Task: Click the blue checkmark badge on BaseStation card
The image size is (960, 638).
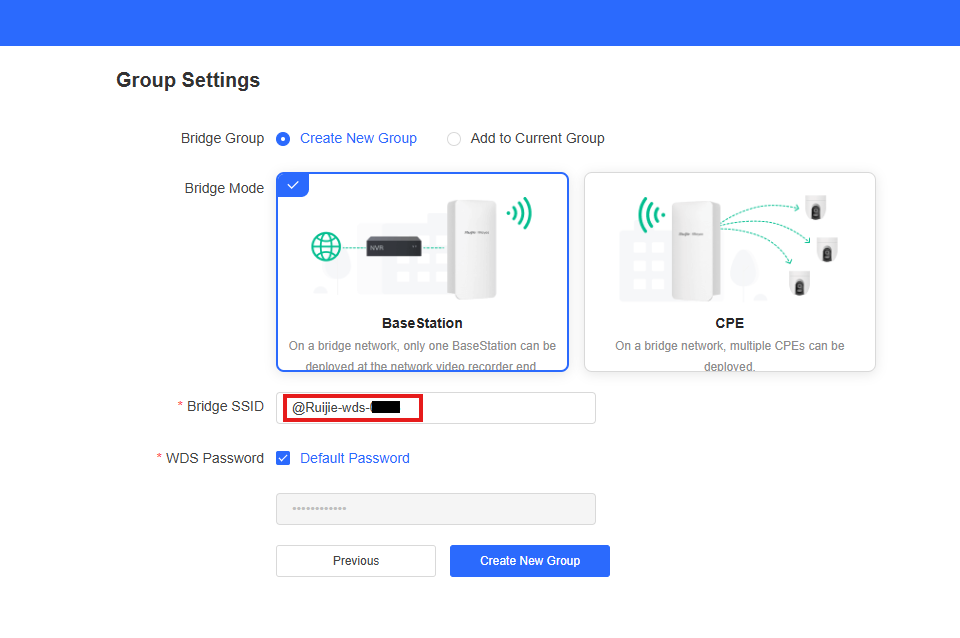Action: 293,185
